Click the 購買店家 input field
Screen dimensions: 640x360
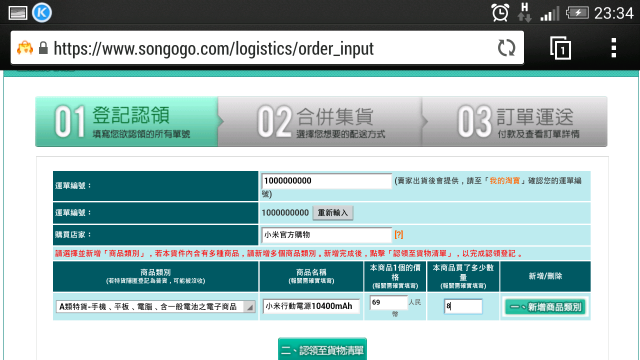coord(327,235)
